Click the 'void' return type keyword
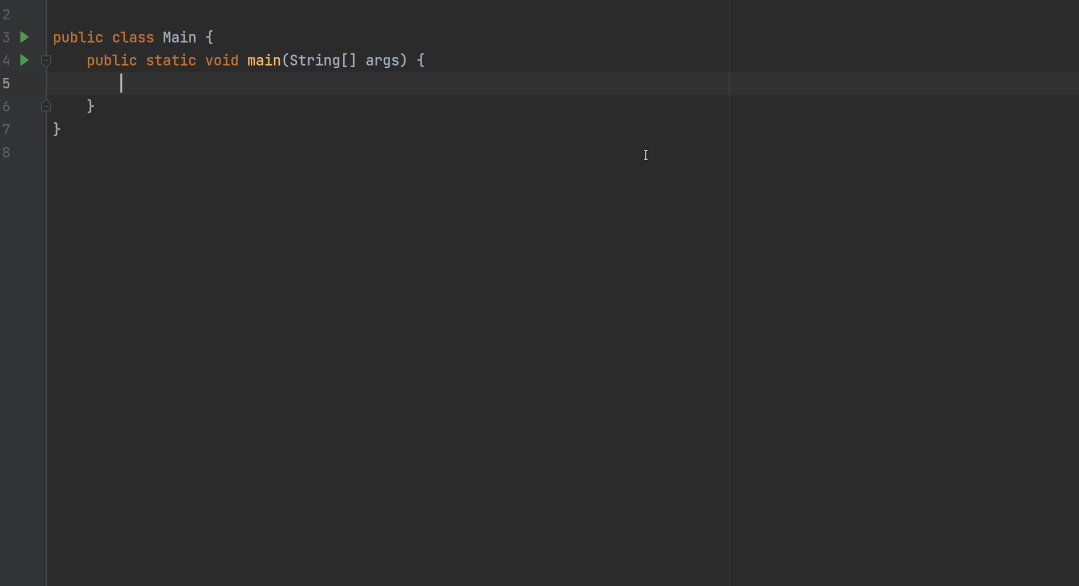The image size is (1079, 586). (x=222, y=60)
